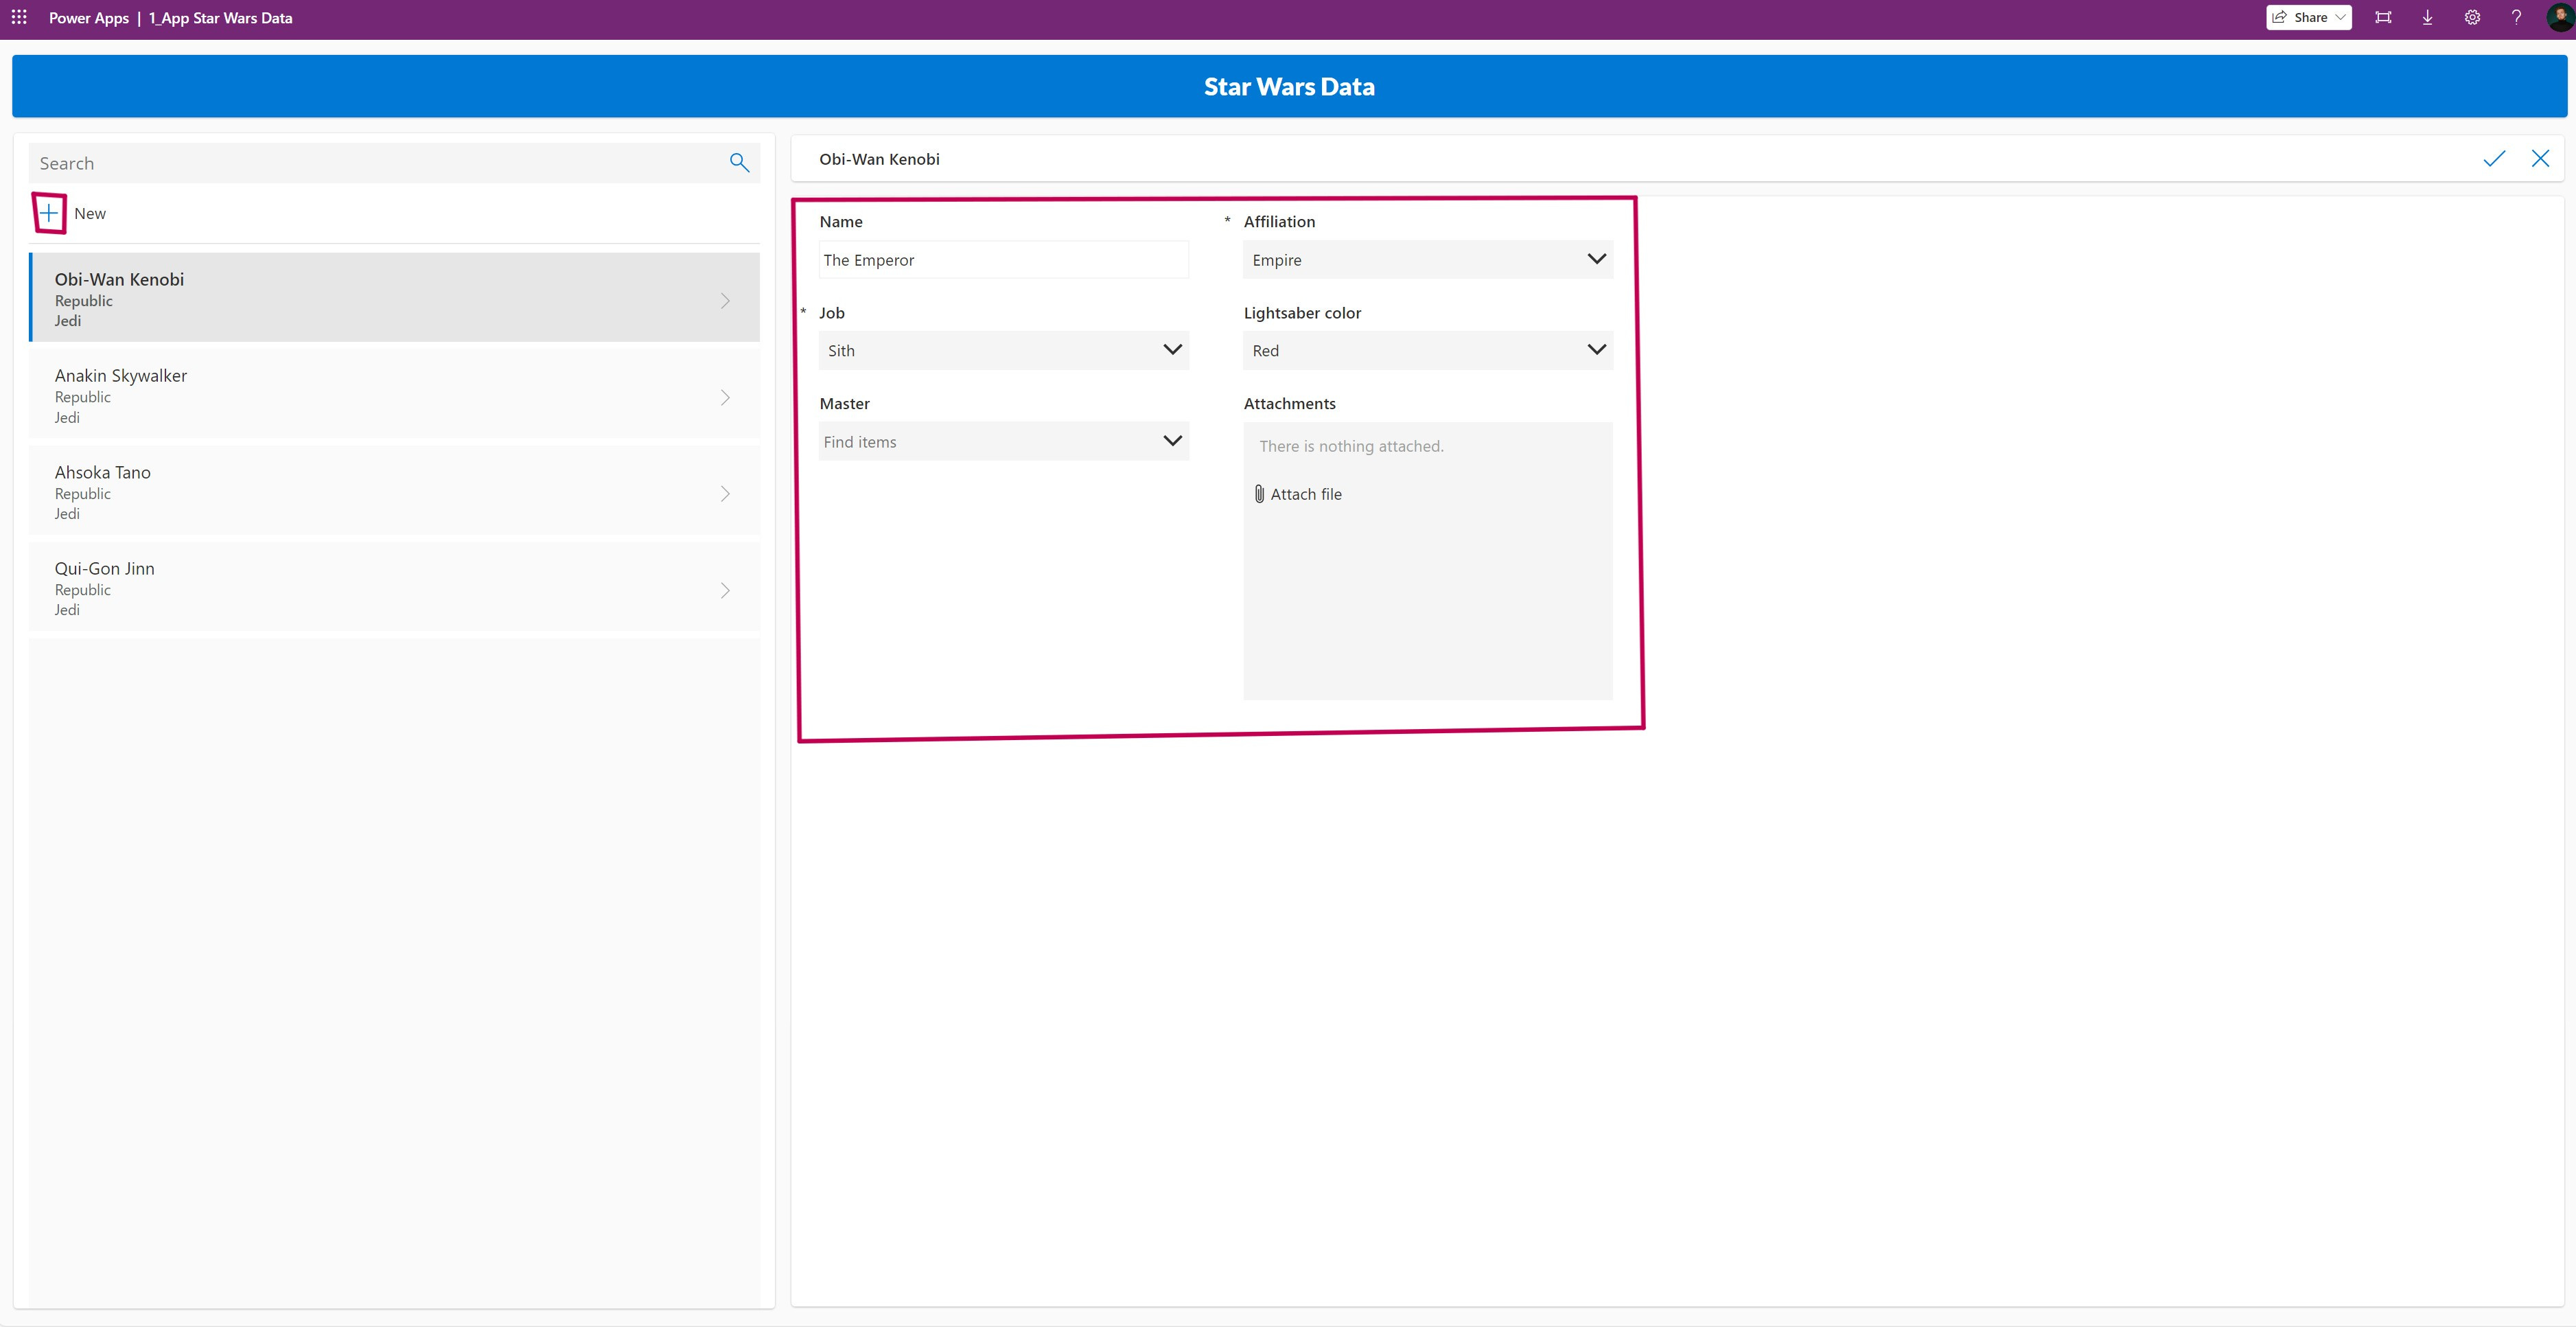
Task: Select the Qui-Gon Jinn list entry
Action: coord(380,588)
